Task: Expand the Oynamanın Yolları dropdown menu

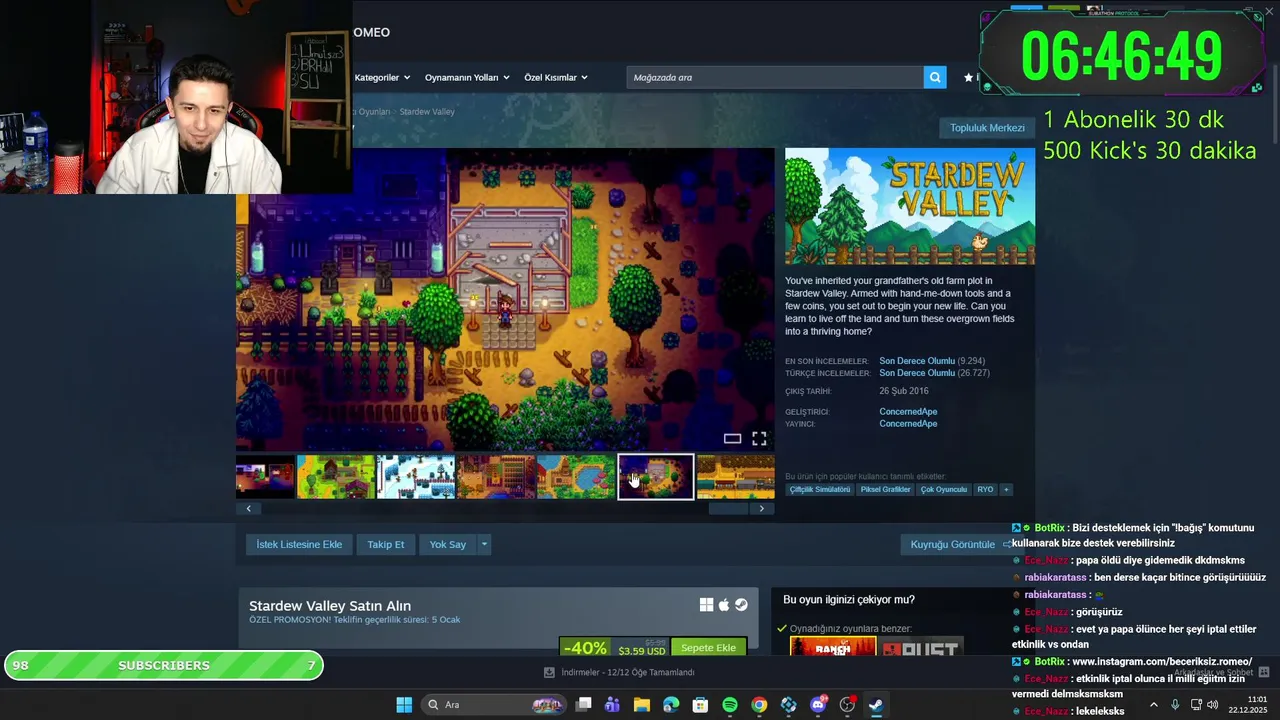Action: pyautogui.click(x=467, y=77)
